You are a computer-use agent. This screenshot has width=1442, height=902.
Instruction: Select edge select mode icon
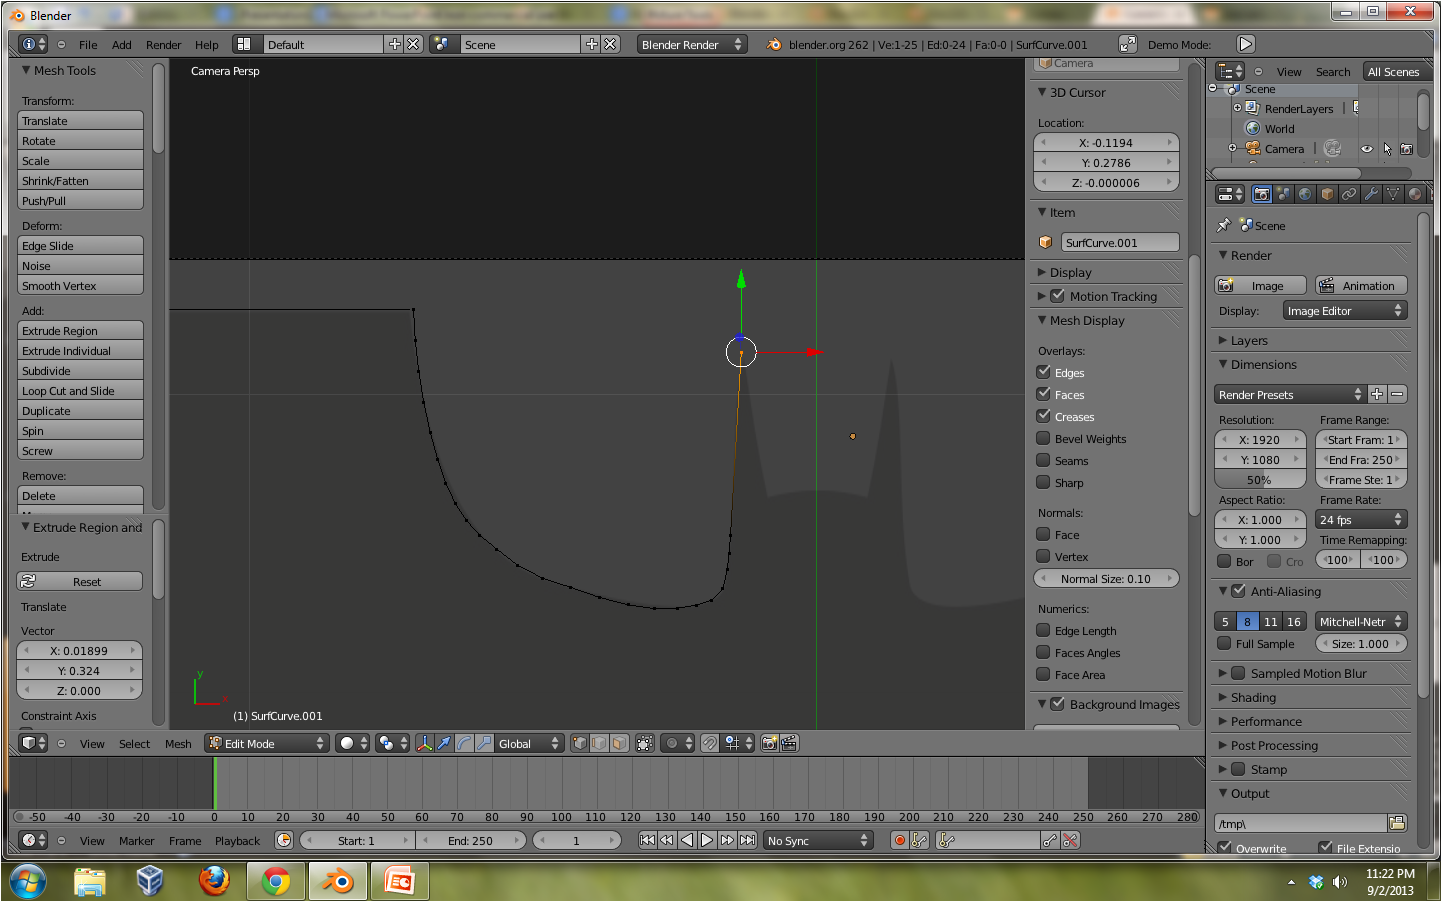click(x=599, y=743)
